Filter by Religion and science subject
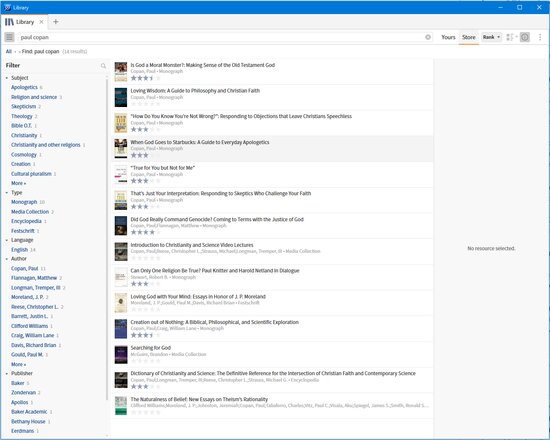The height and width of the screenshot is (440, 550). click(x=34, y=97)
